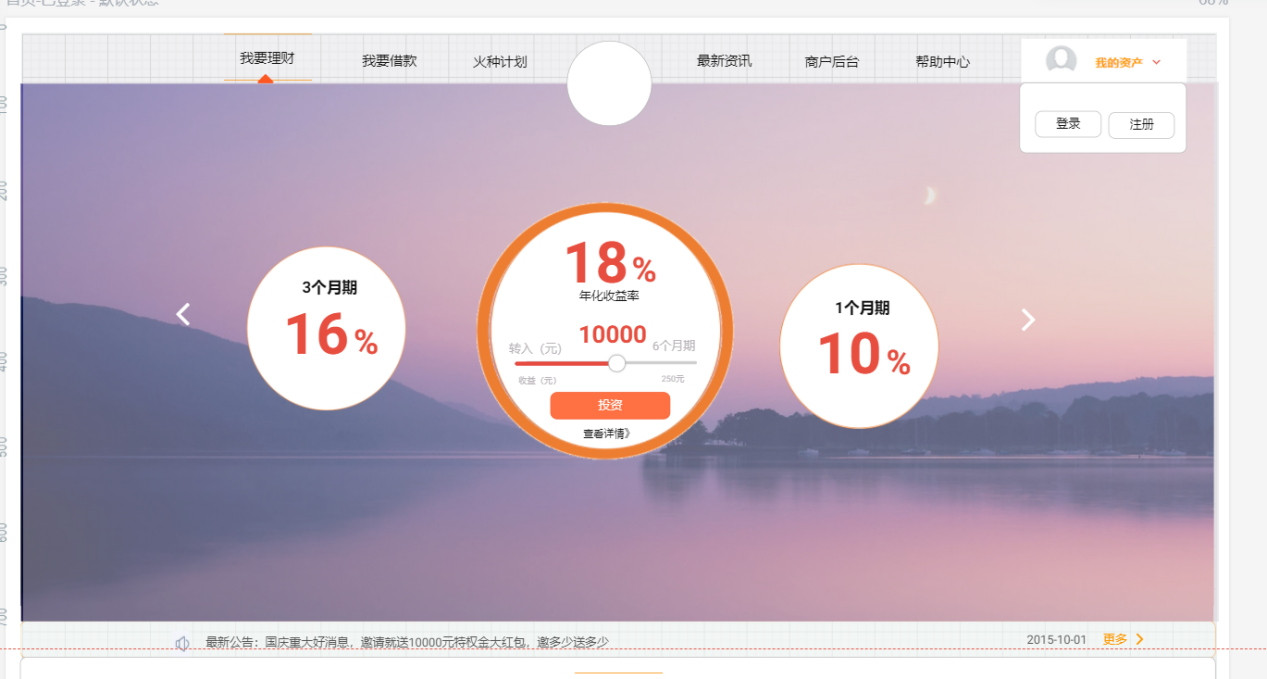1267x679 pixels.
Task: Click the arrow icon next to 更多
Action: (1140, 639)
